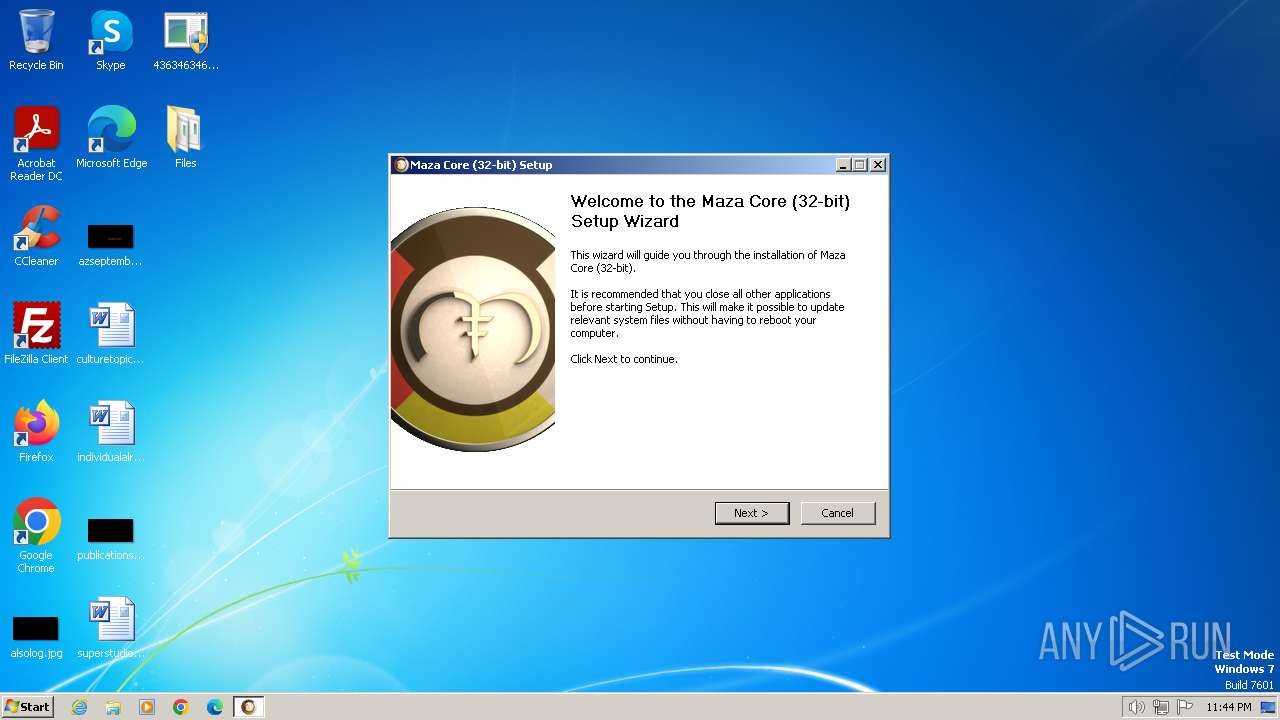Image resolution: width=1280 pixels, height=720 pixels.
Task: Launch Microsoft Edge desktop shortcut
Action: (111, 137)
